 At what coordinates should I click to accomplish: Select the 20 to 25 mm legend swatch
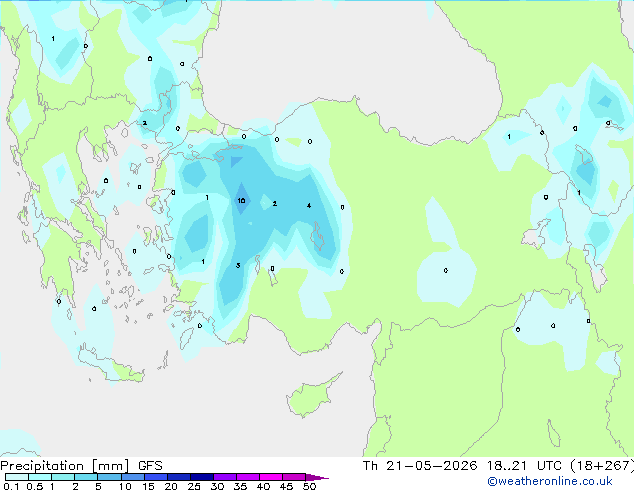(179, 477)
